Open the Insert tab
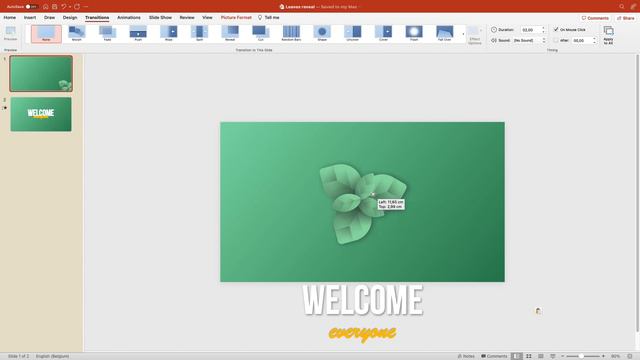Image resolution: width=640 pixels, height=360 pixels. tap(30, 18)
